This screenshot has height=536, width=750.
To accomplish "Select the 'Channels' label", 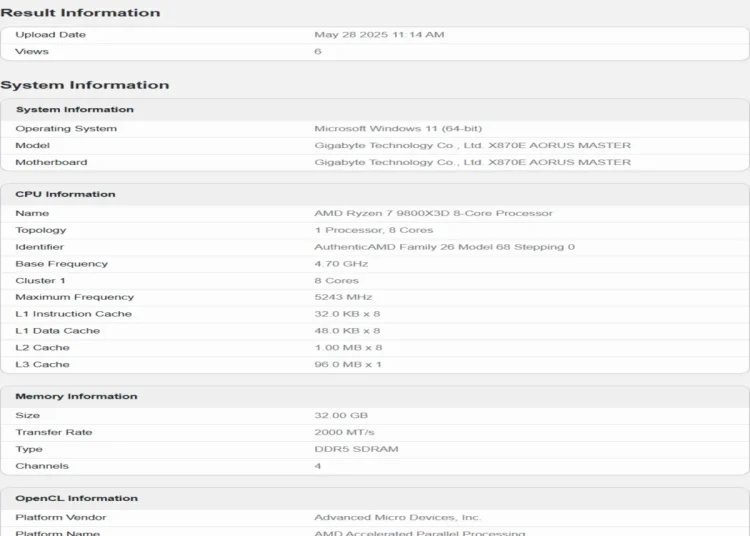I will [42, 466].
